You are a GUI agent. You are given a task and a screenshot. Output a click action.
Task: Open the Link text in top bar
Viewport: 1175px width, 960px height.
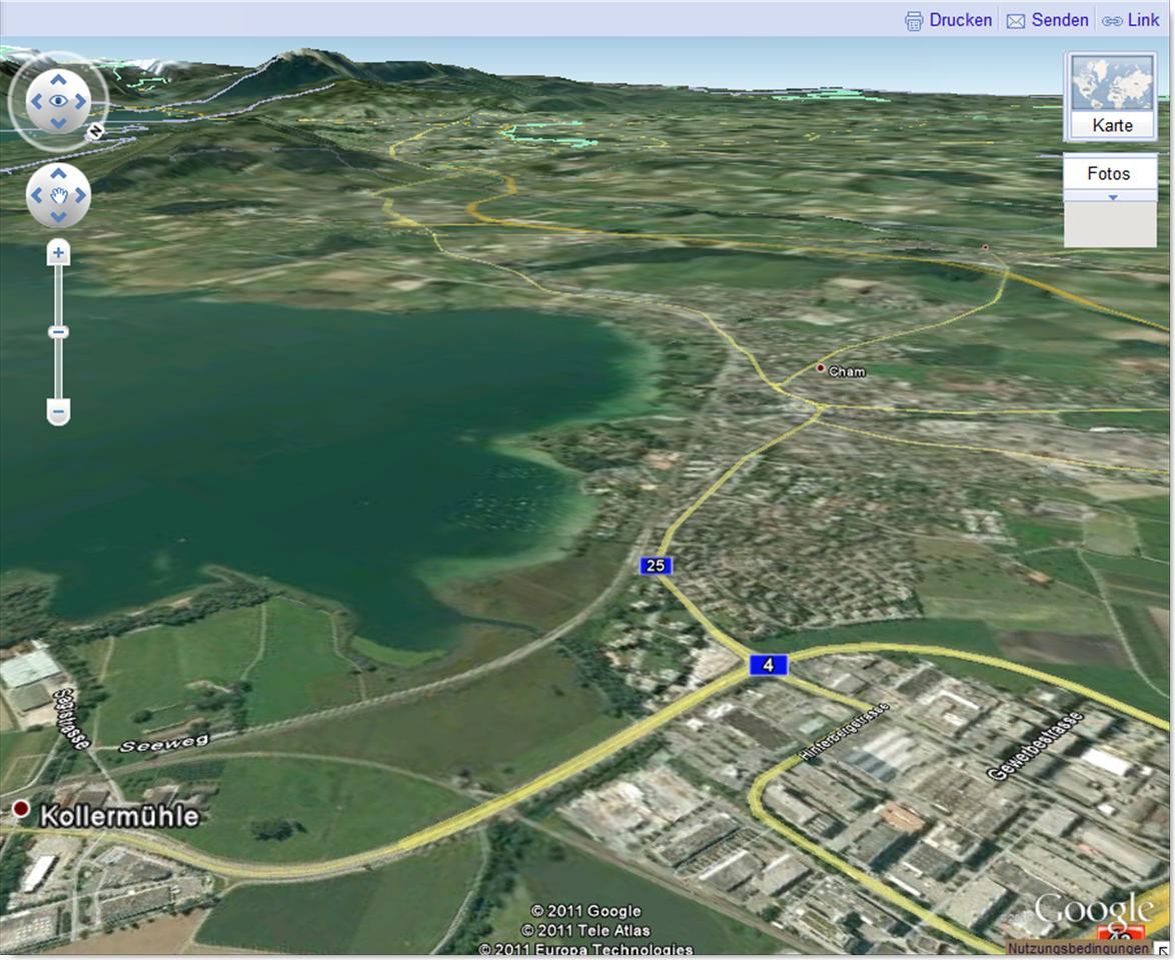pyautogui.click(x=1143, y=20)
